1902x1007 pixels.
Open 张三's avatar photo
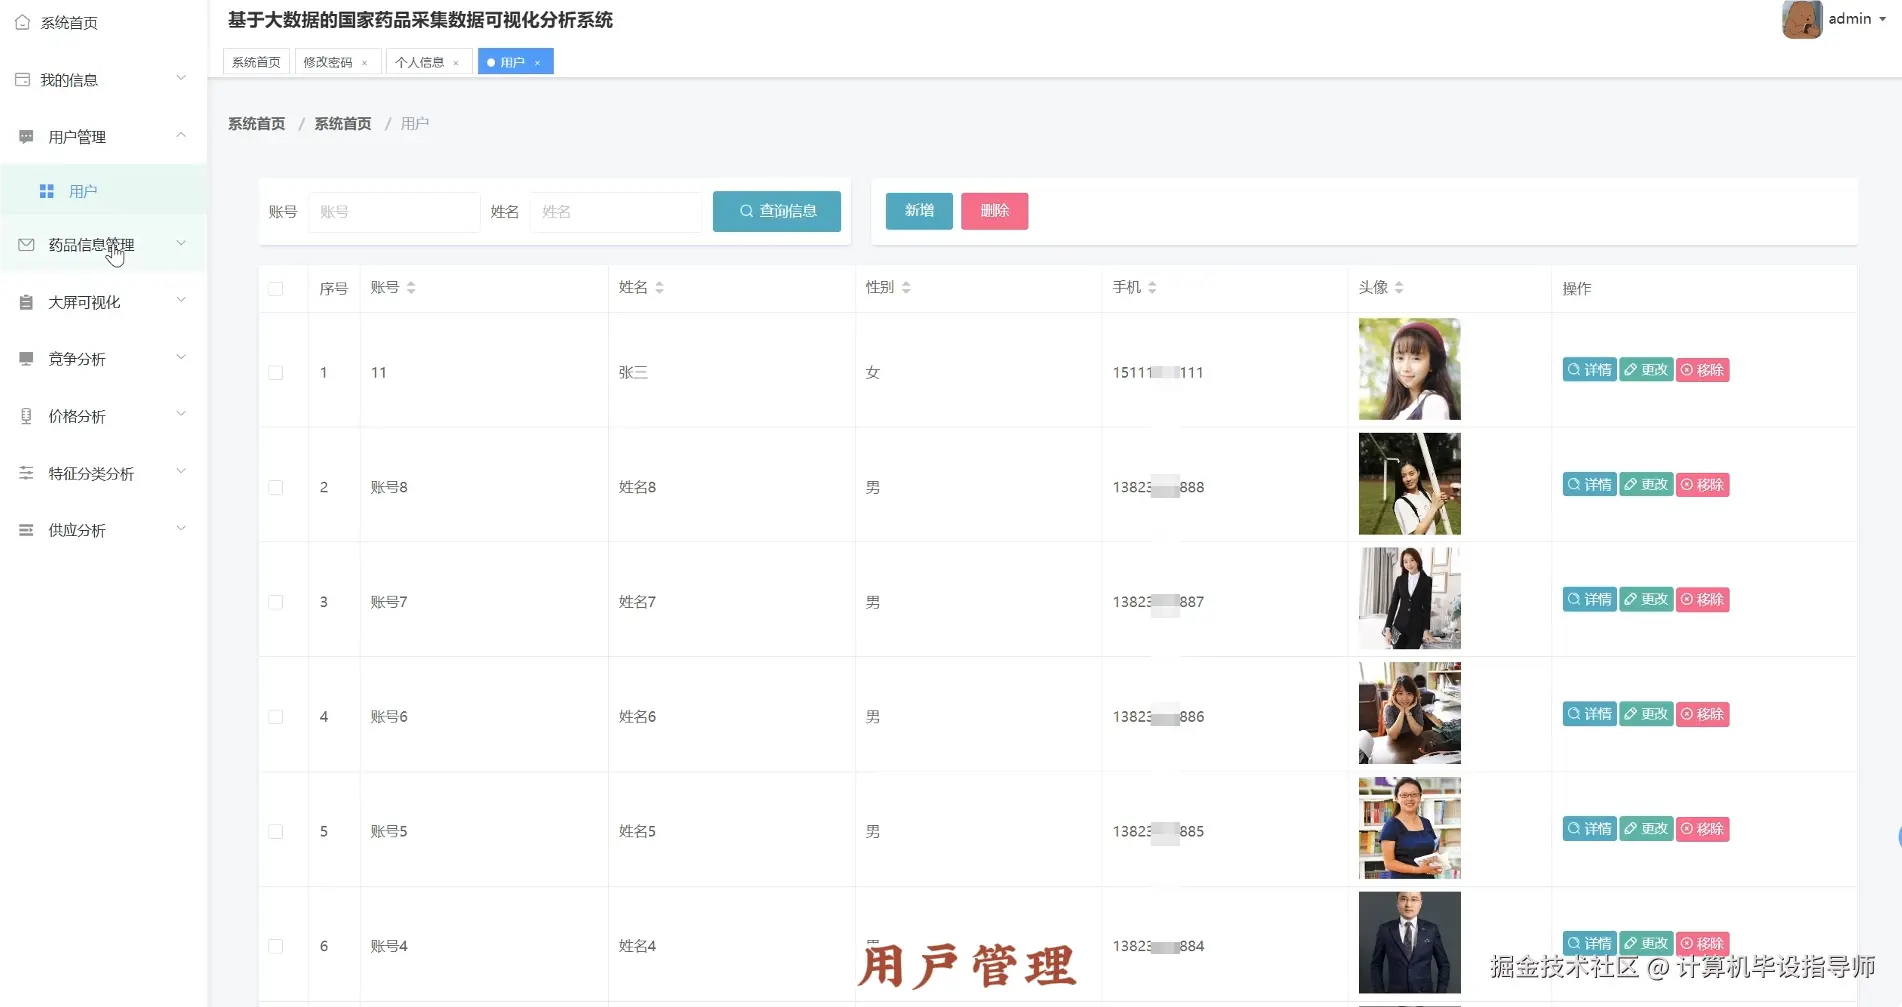pos(1409,369)
